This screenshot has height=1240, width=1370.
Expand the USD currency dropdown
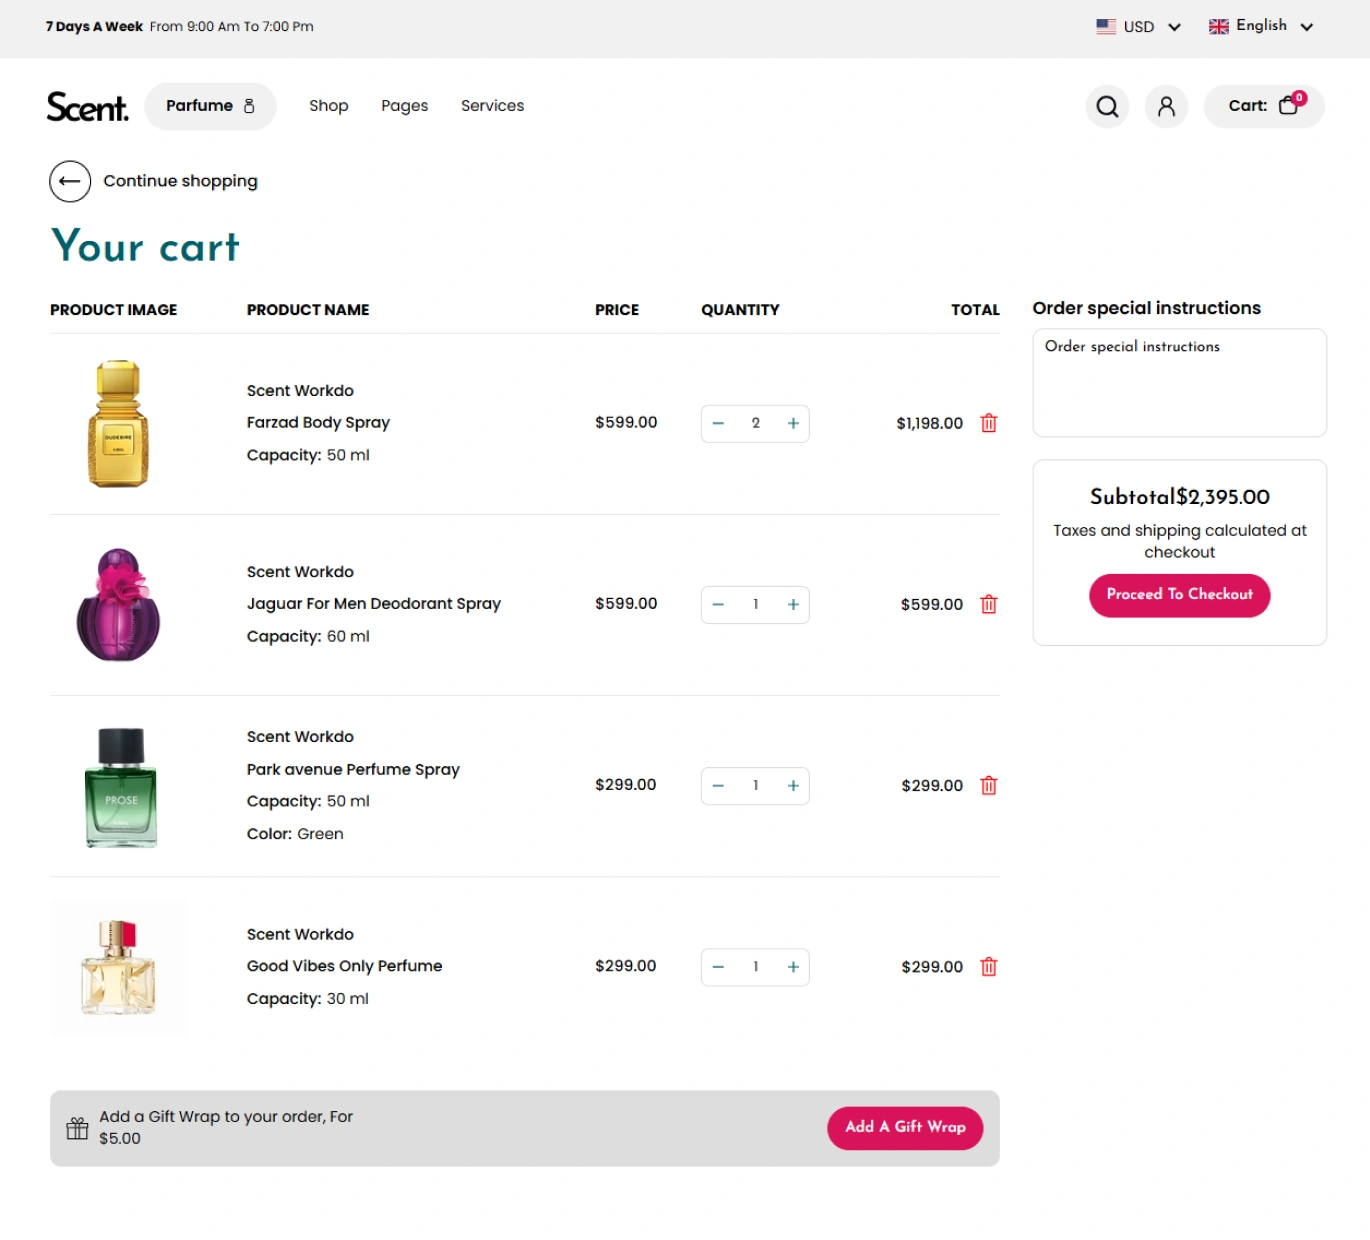[1138, 27]
